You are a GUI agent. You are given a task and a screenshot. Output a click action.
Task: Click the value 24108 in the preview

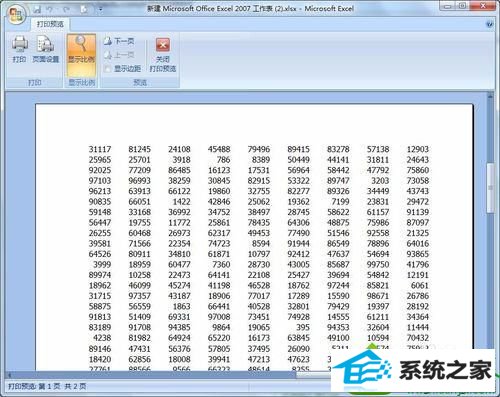(179, 149)
